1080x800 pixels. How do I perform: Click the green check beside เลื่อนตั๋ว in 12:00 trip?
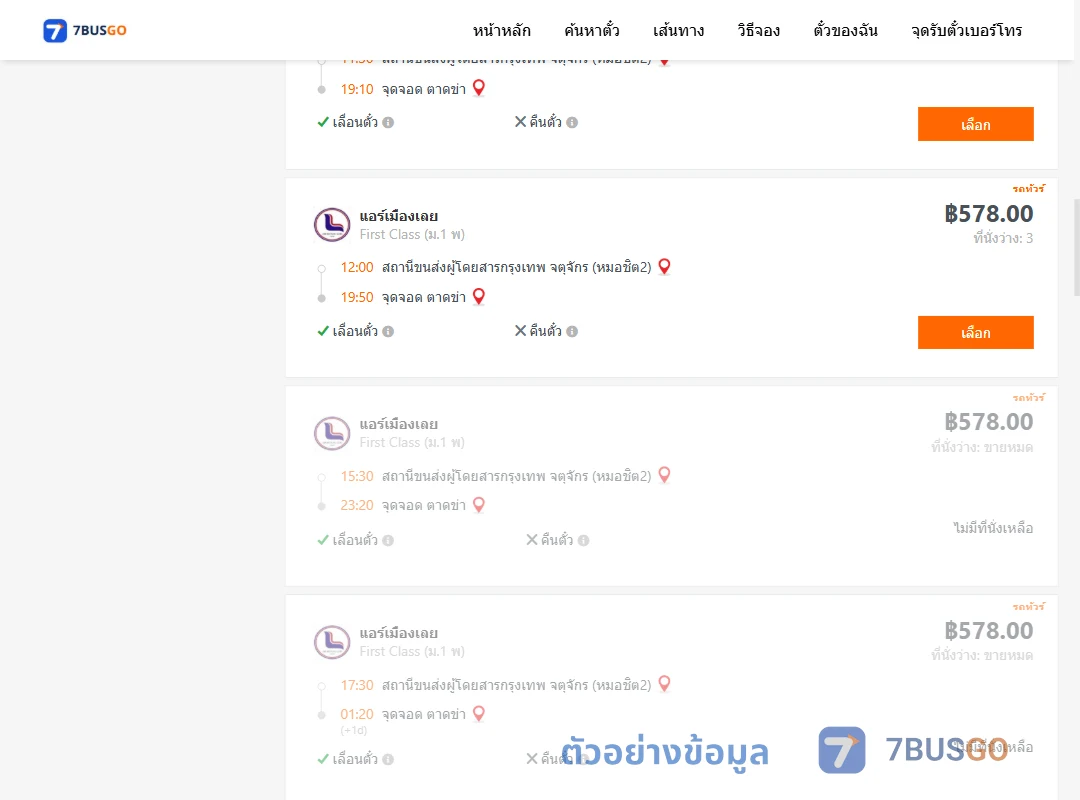(323, 331)
